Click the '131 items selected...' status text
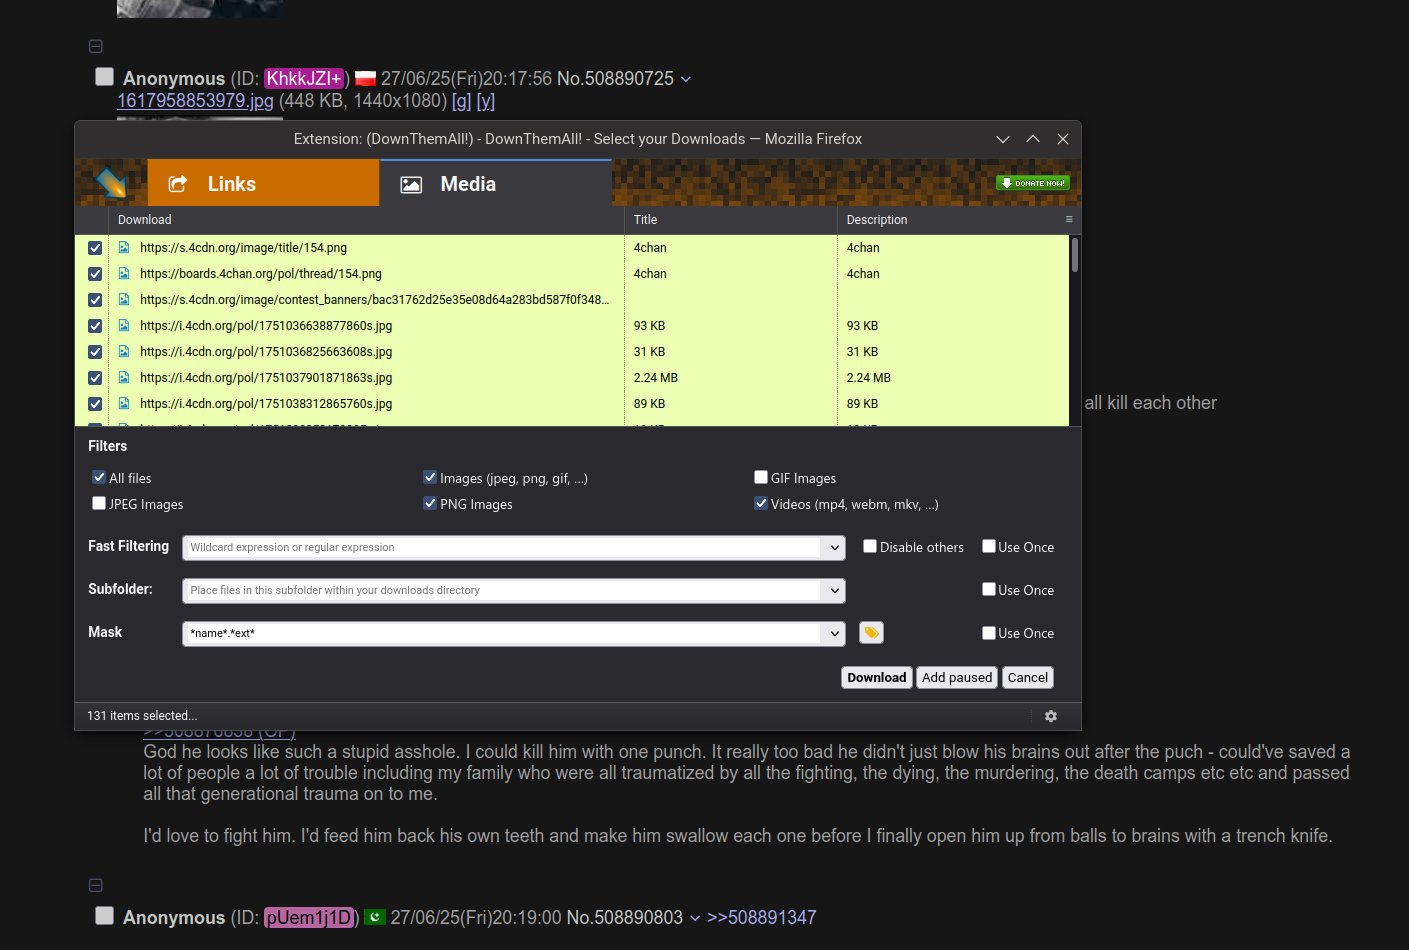 (x=142, y=716)
